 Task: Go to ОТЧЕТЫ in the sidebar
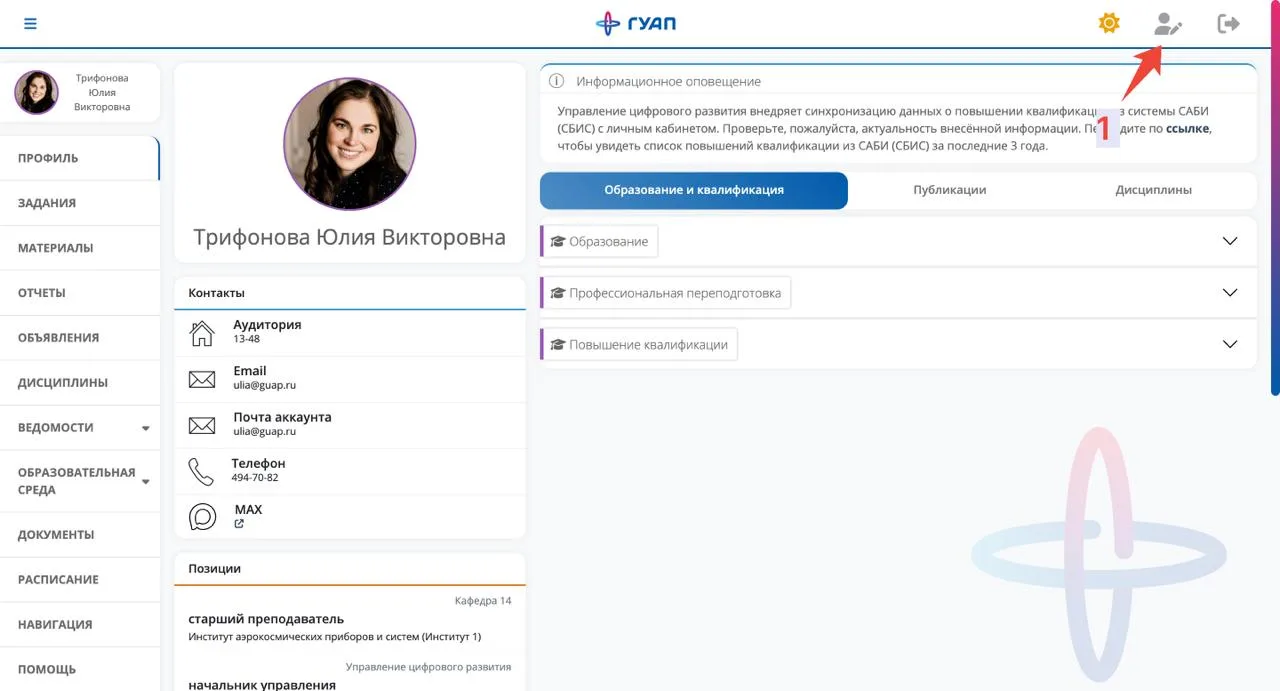click(x=80, y=293)
